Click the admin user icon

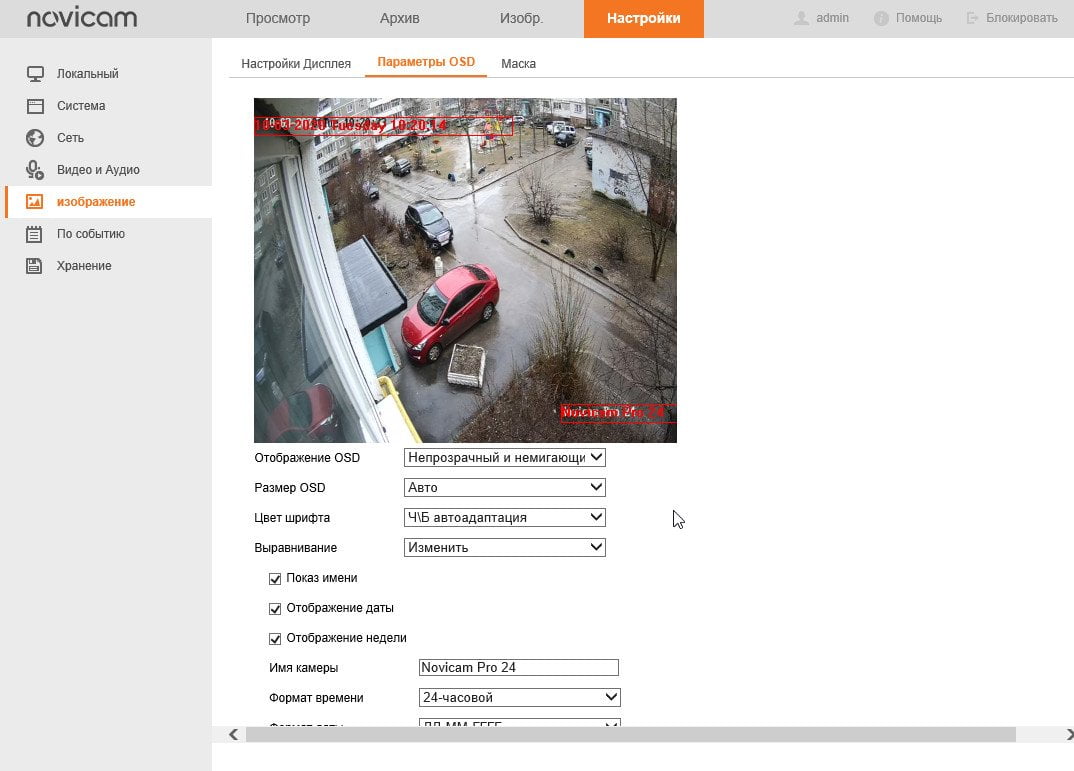pos(801,18)
